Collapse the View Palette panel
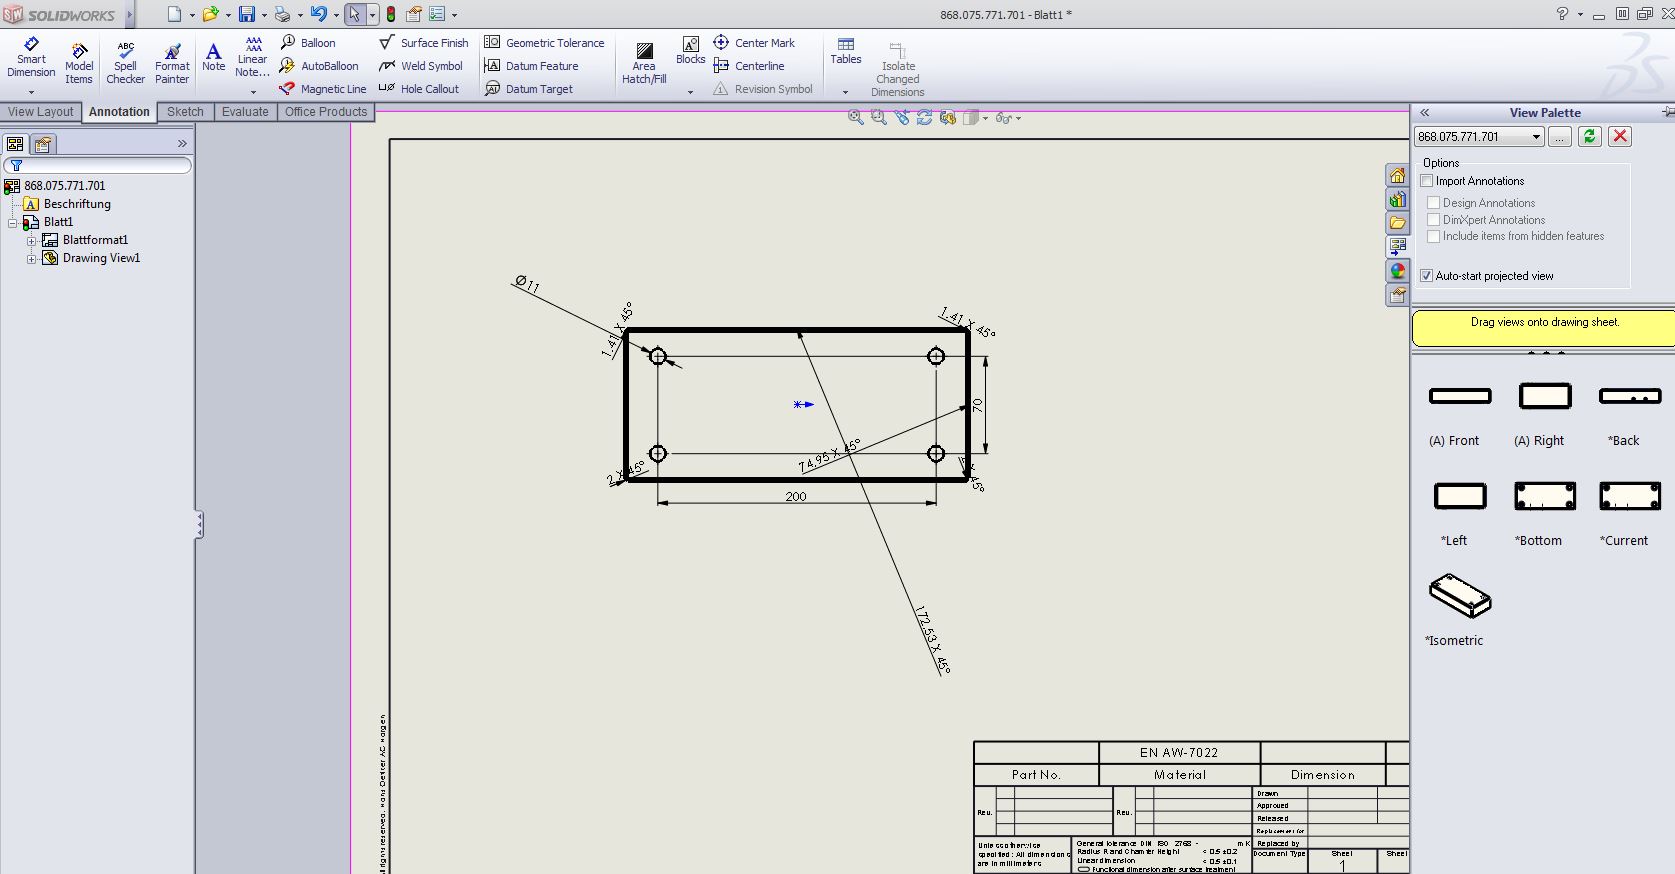 [x=1424, y=113]
